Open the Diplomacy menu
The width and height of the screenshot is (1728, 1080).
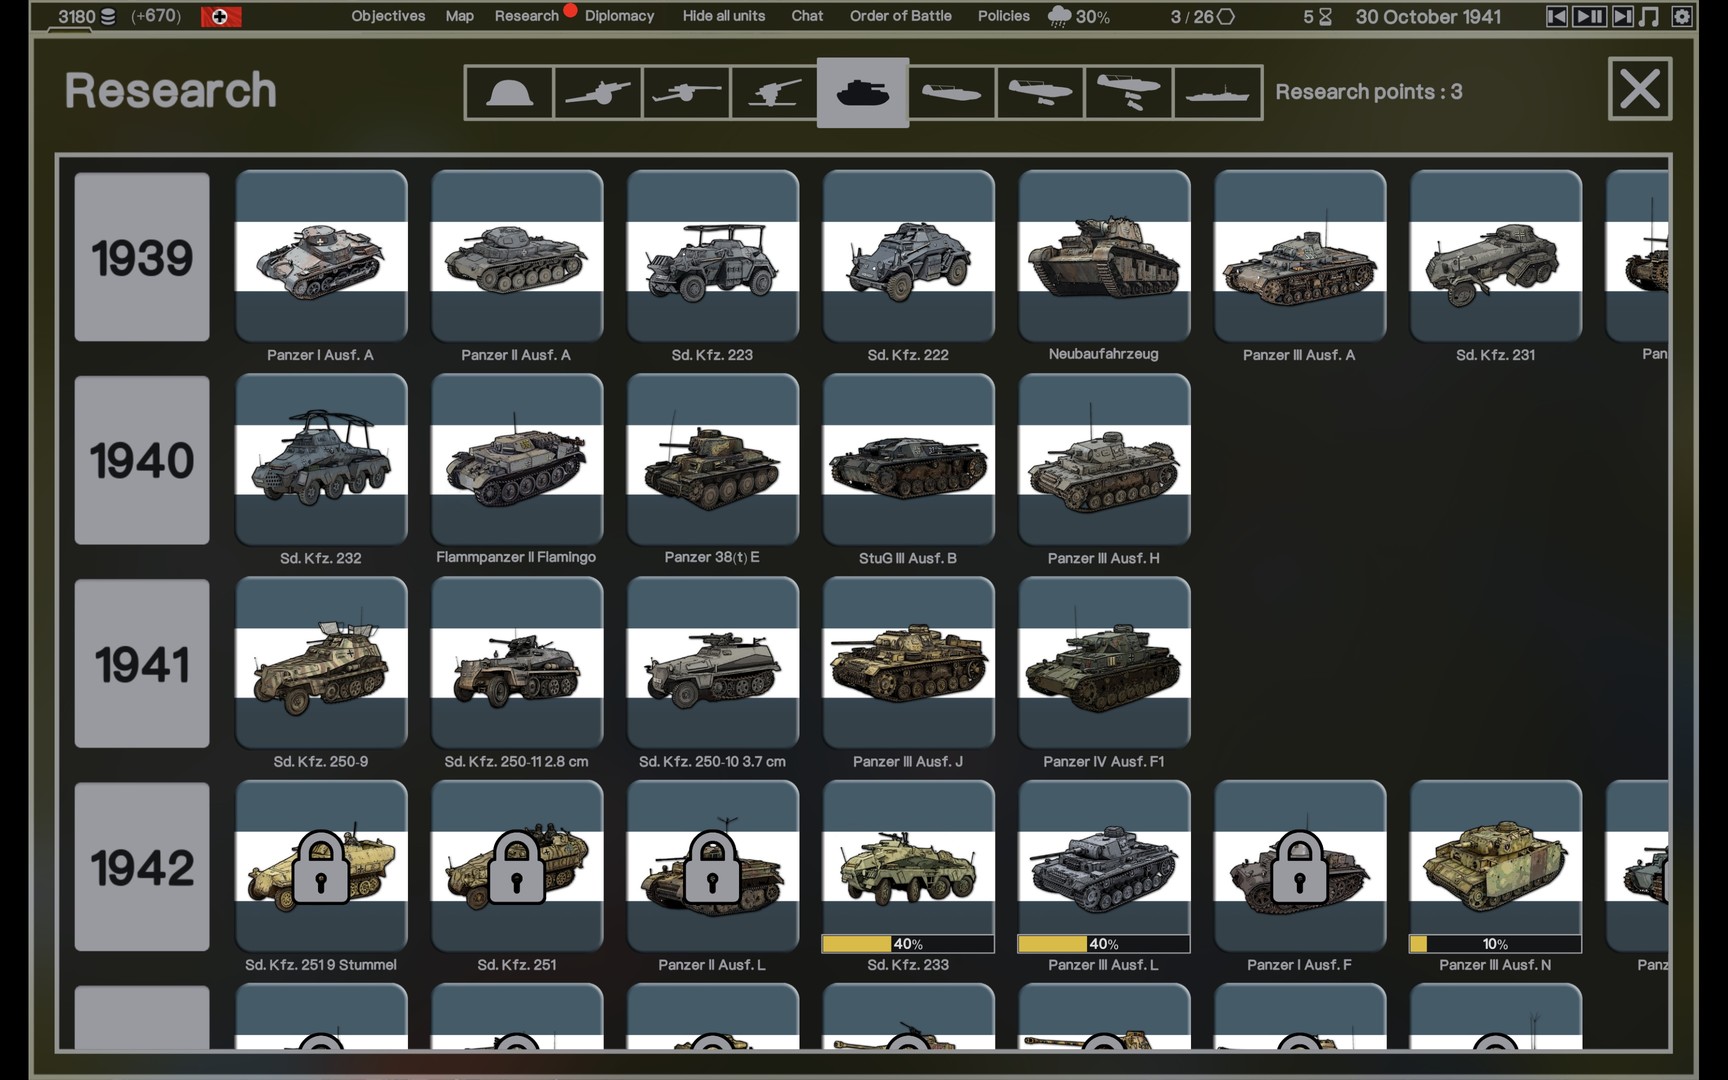[x=619, y=16]
